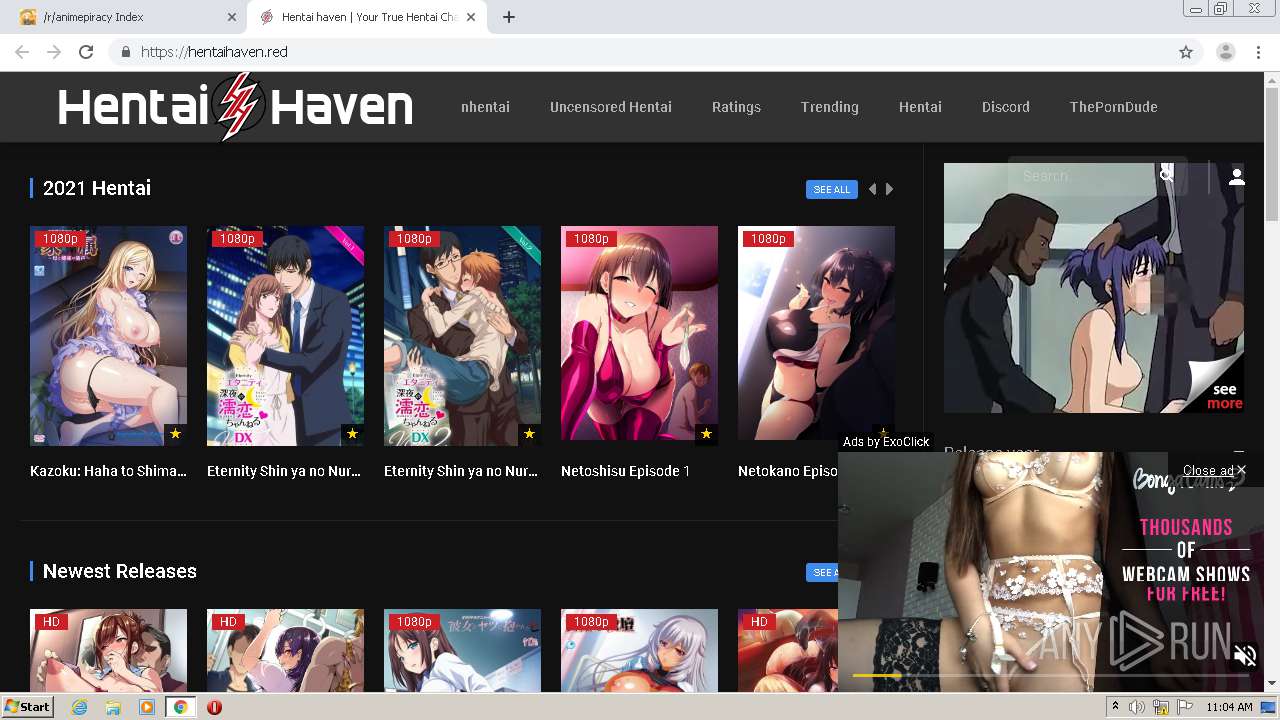Close the Hentai haven browser tab
The width and height of the screenshot is (1280, 720).
(x=472, y=17)
